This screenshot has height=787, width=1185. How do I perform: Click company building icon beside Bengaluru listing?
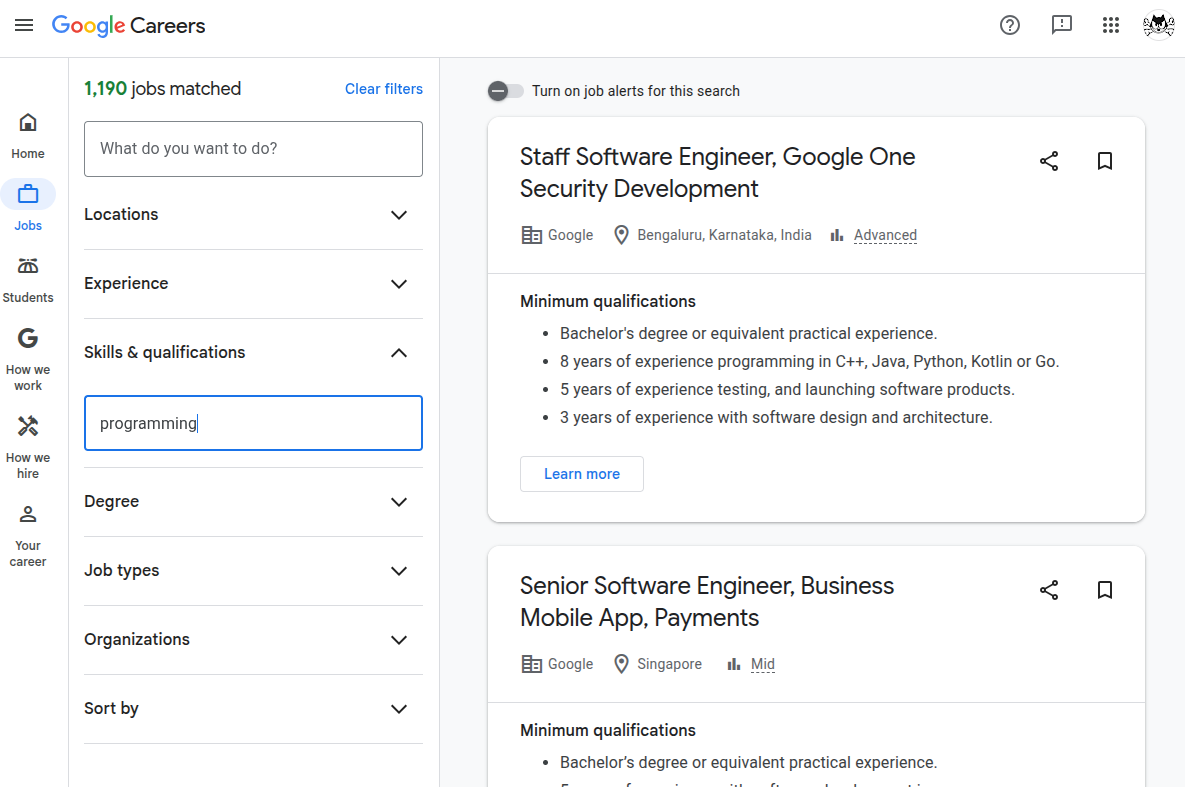pos(532,235)
